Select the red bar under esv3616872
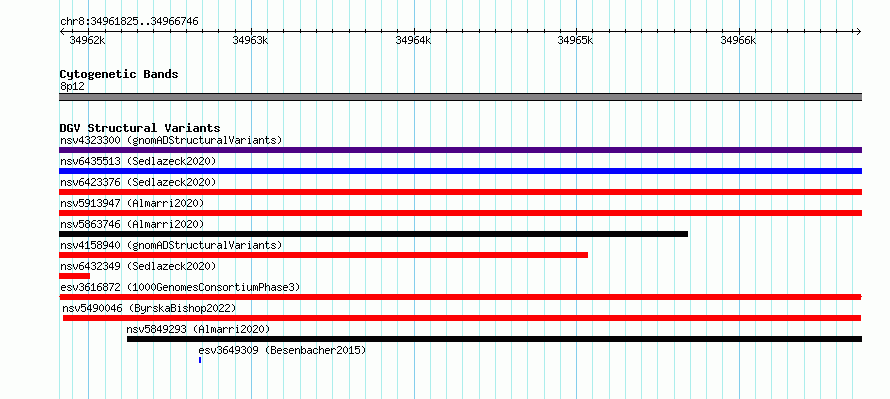 point(460,297)
